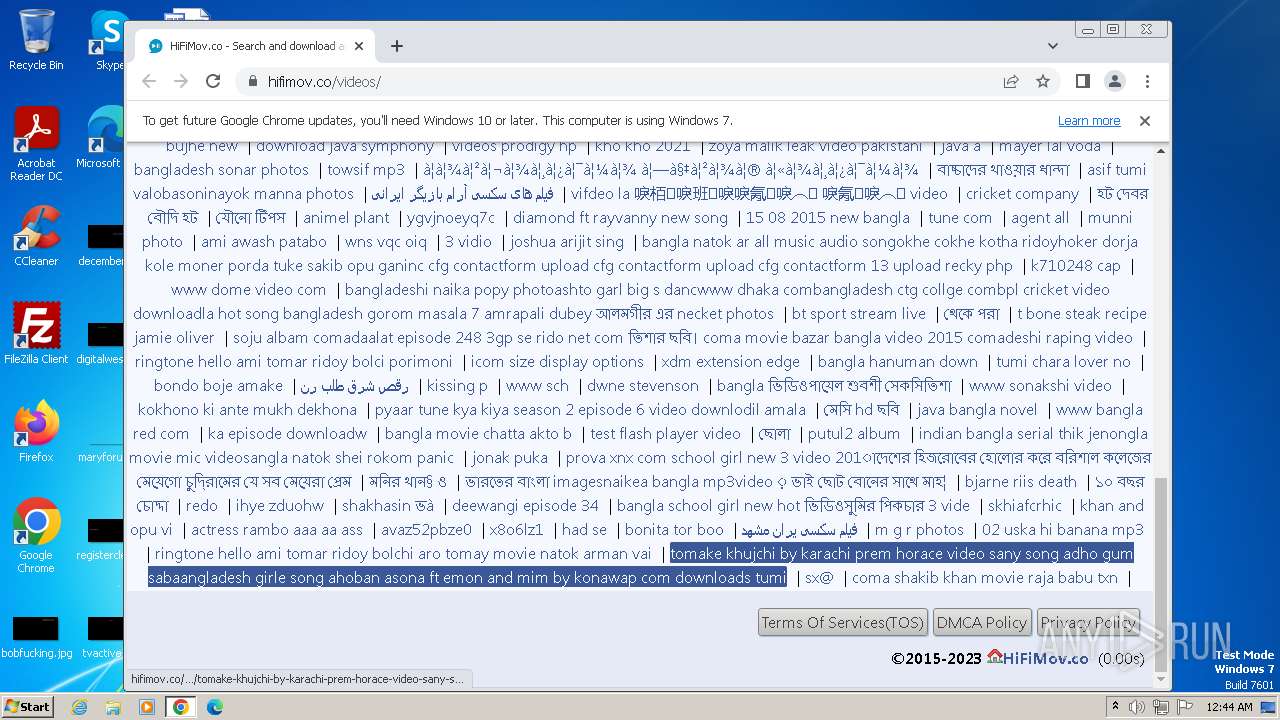Image resolution: width=1280 pixels, height=720 pixels.
Task: Open 'diamond ft rayvanny new song' link
Action: point(620,217)
